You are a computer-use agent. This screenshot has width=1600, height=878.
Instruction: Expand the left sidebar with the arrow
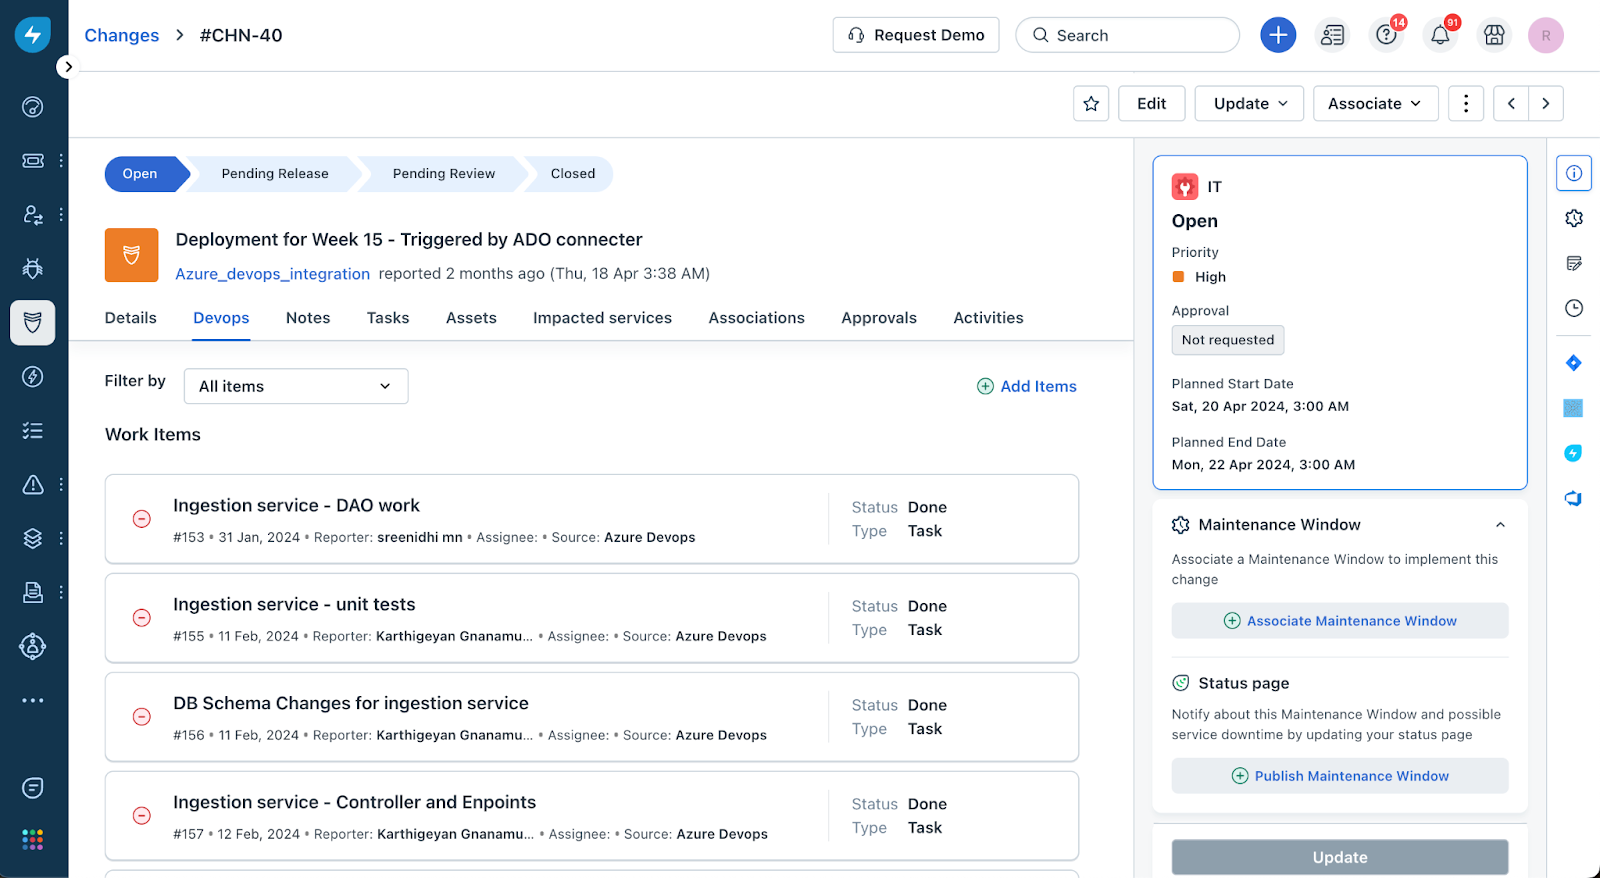point(67,67)
